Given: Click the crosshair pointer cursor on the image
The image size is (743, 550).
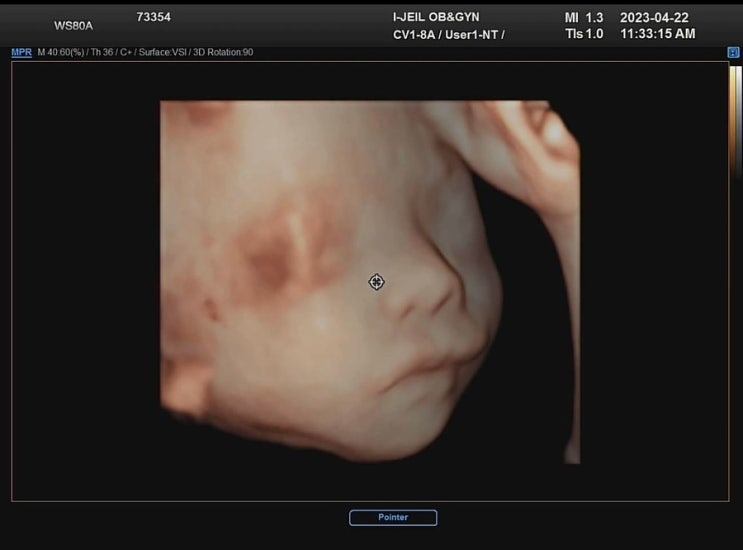Looking at the screenshot, I should 376,282.
